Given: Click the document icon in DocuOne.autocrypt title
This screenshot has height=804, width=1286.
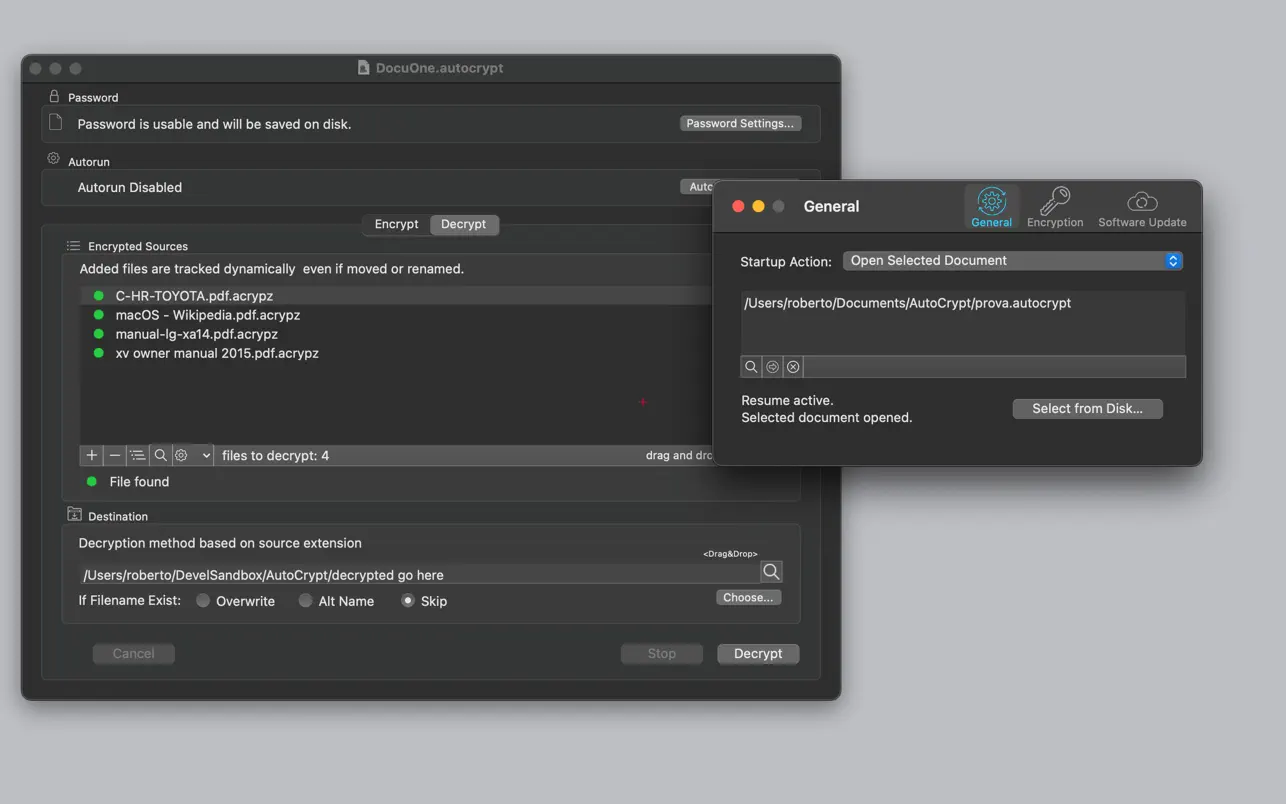Looking at the screenshot, I should coord(364,68).
